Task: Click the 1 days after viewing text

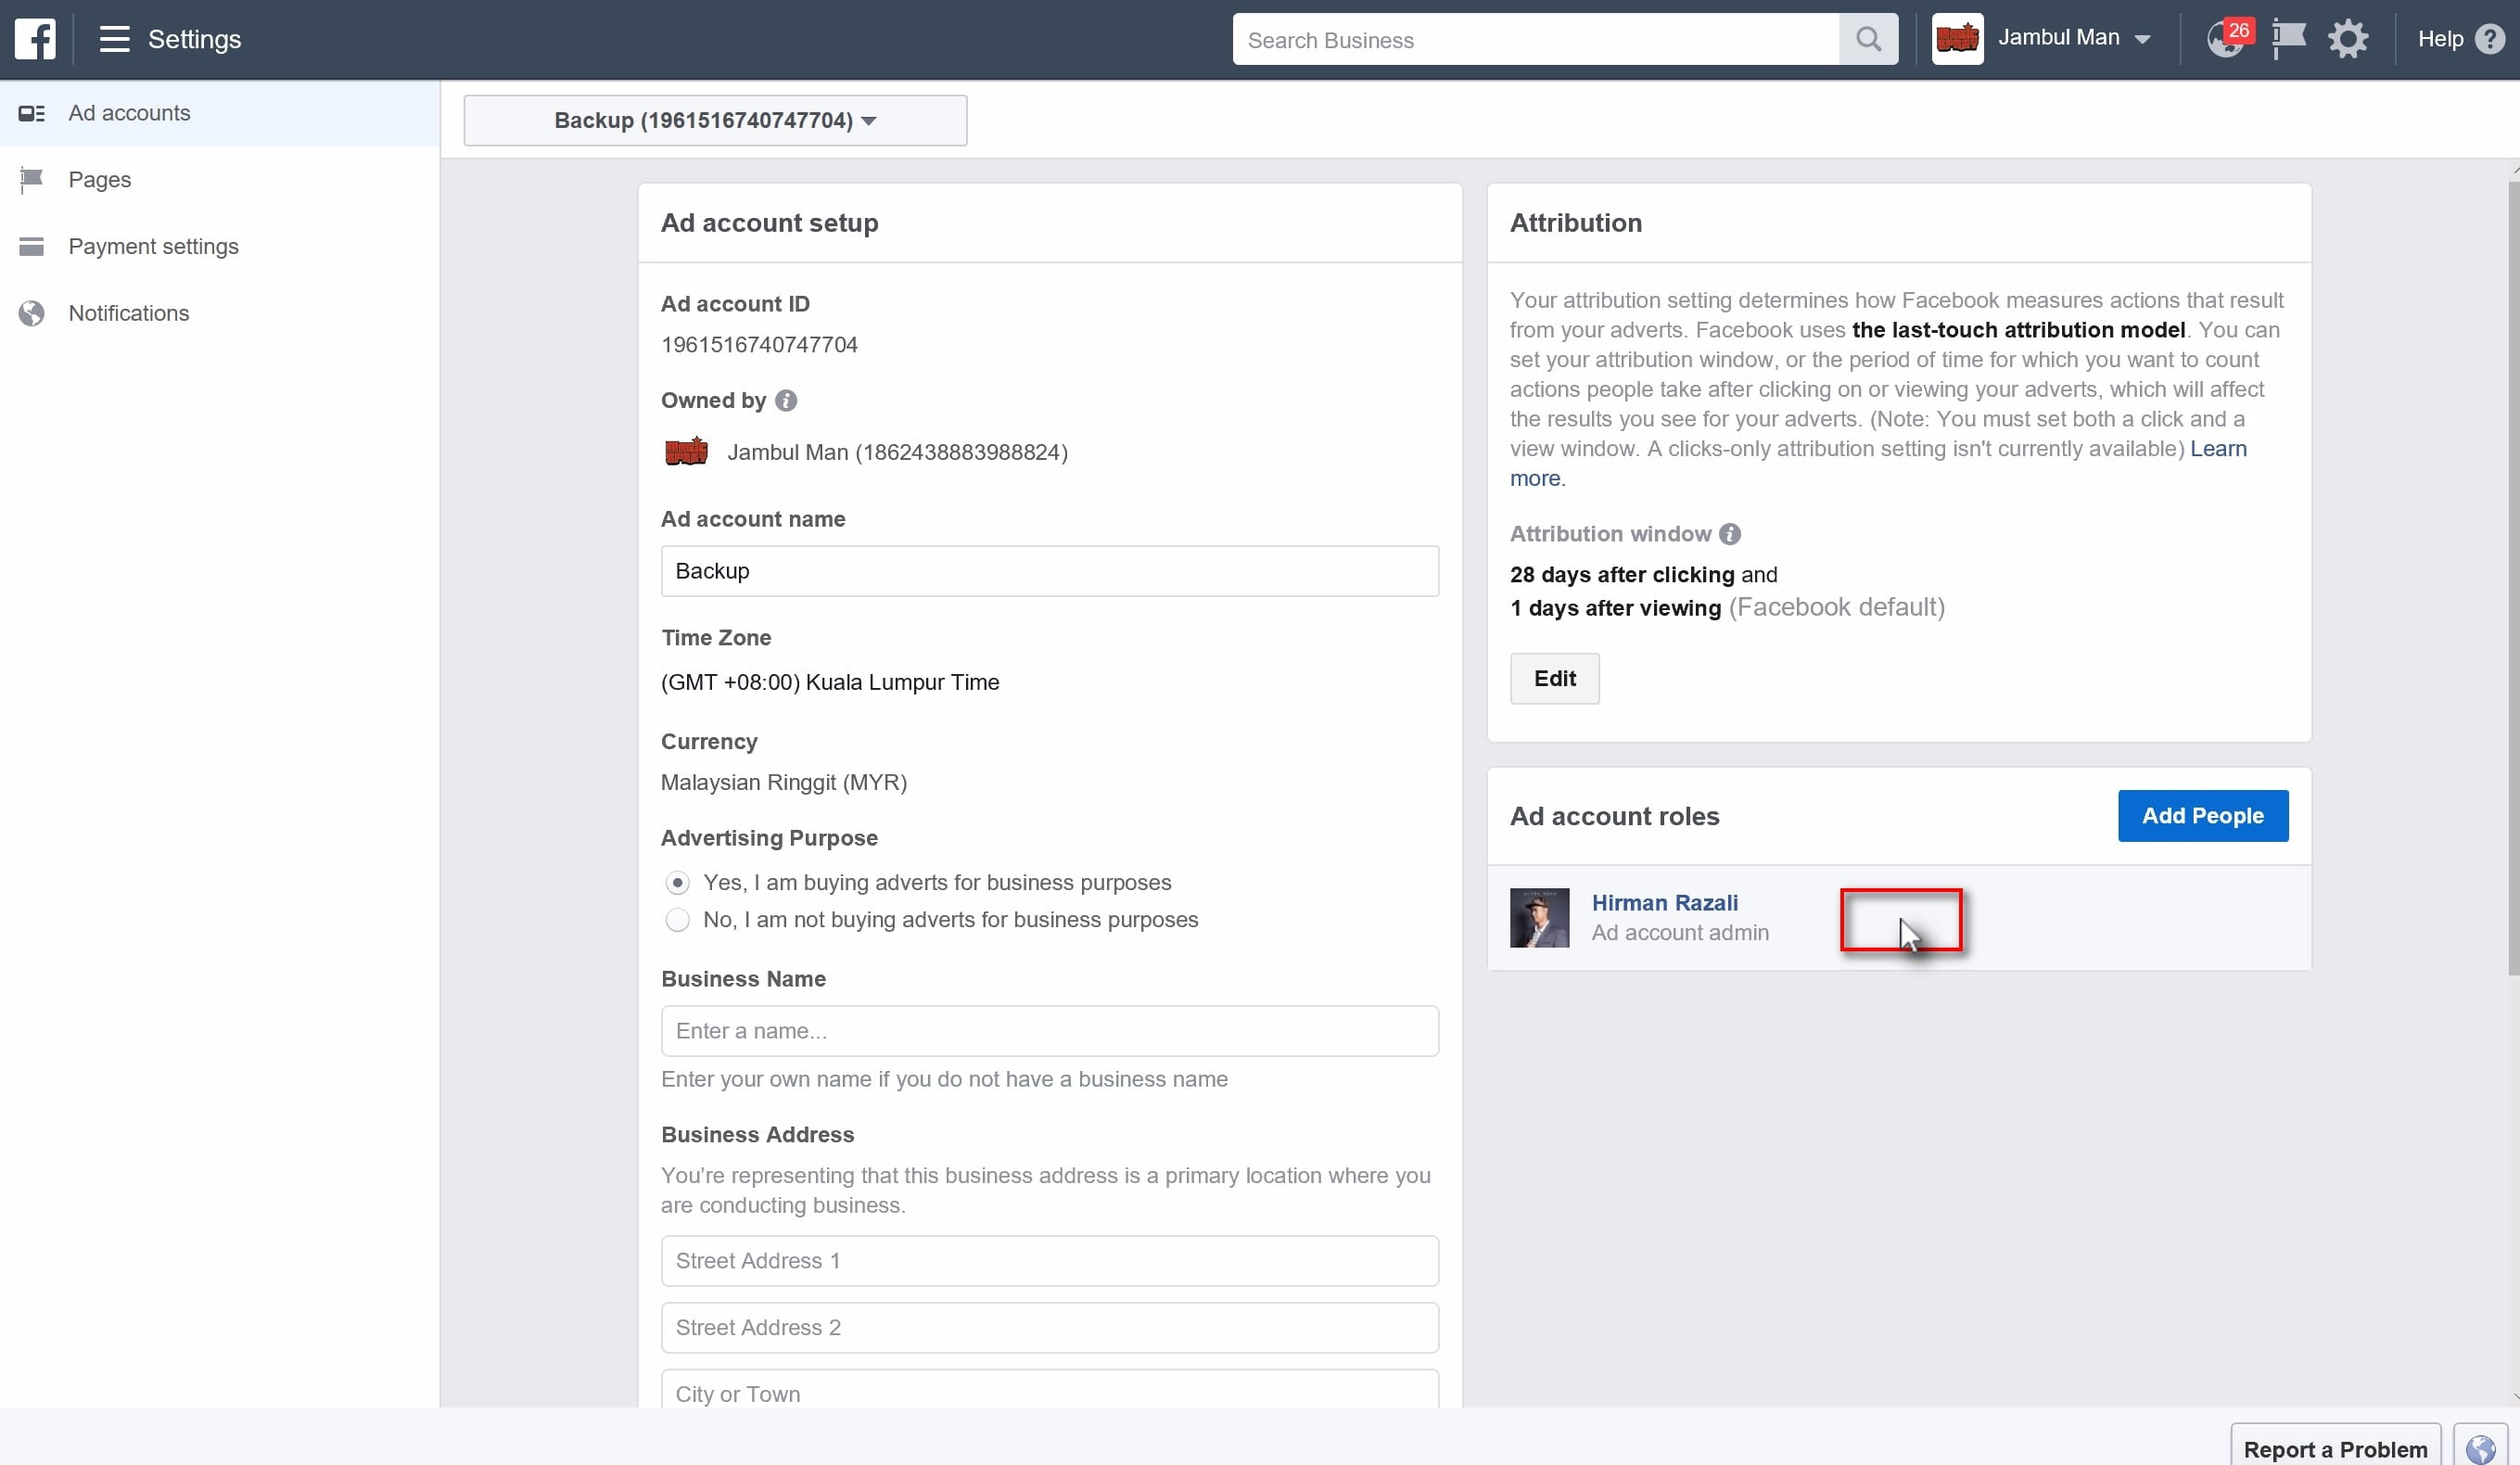Action: click(1615, 608)
